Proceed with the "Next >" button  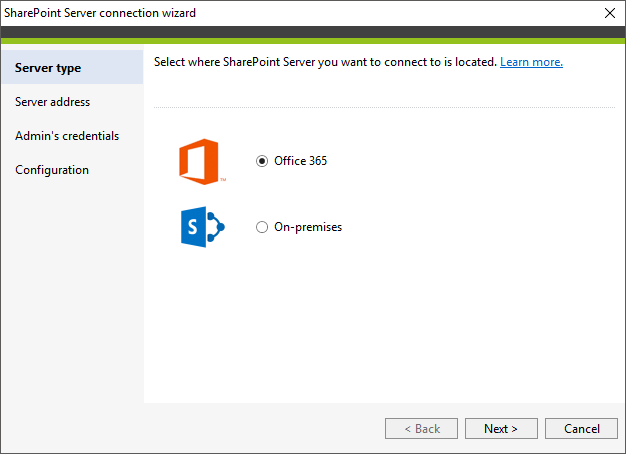[501, 429]
